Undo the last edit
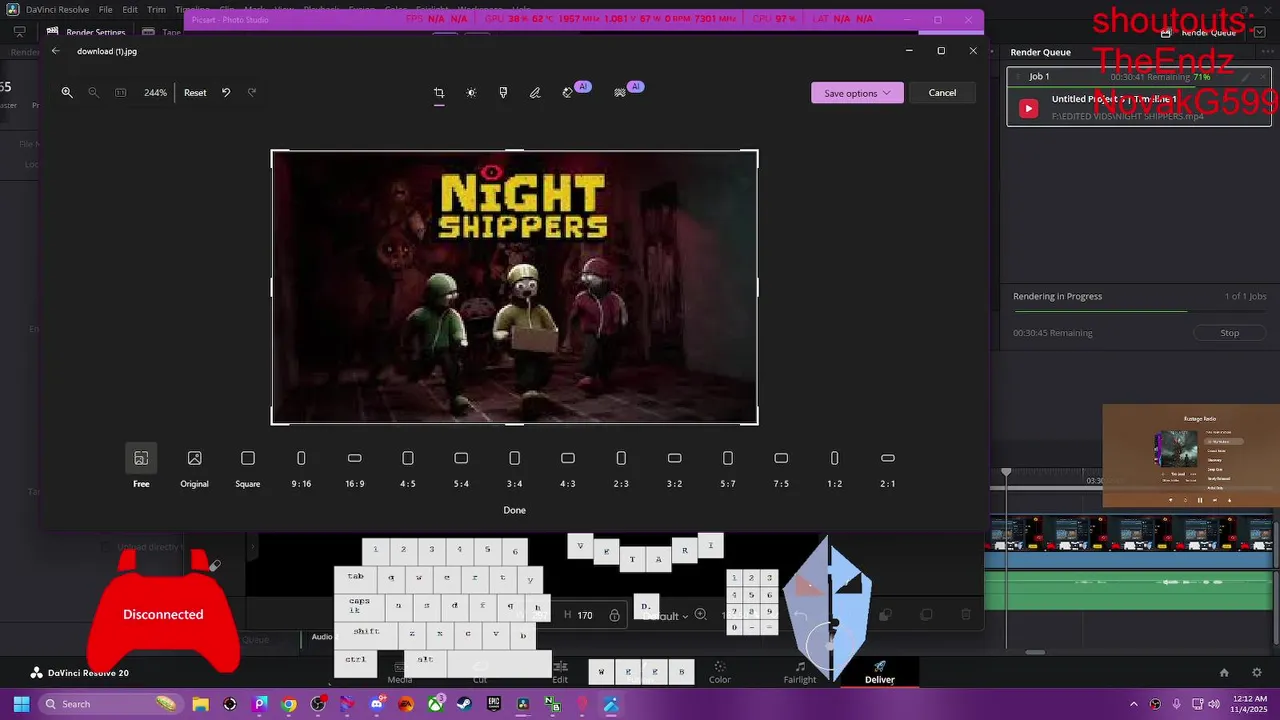 [226, 92]
